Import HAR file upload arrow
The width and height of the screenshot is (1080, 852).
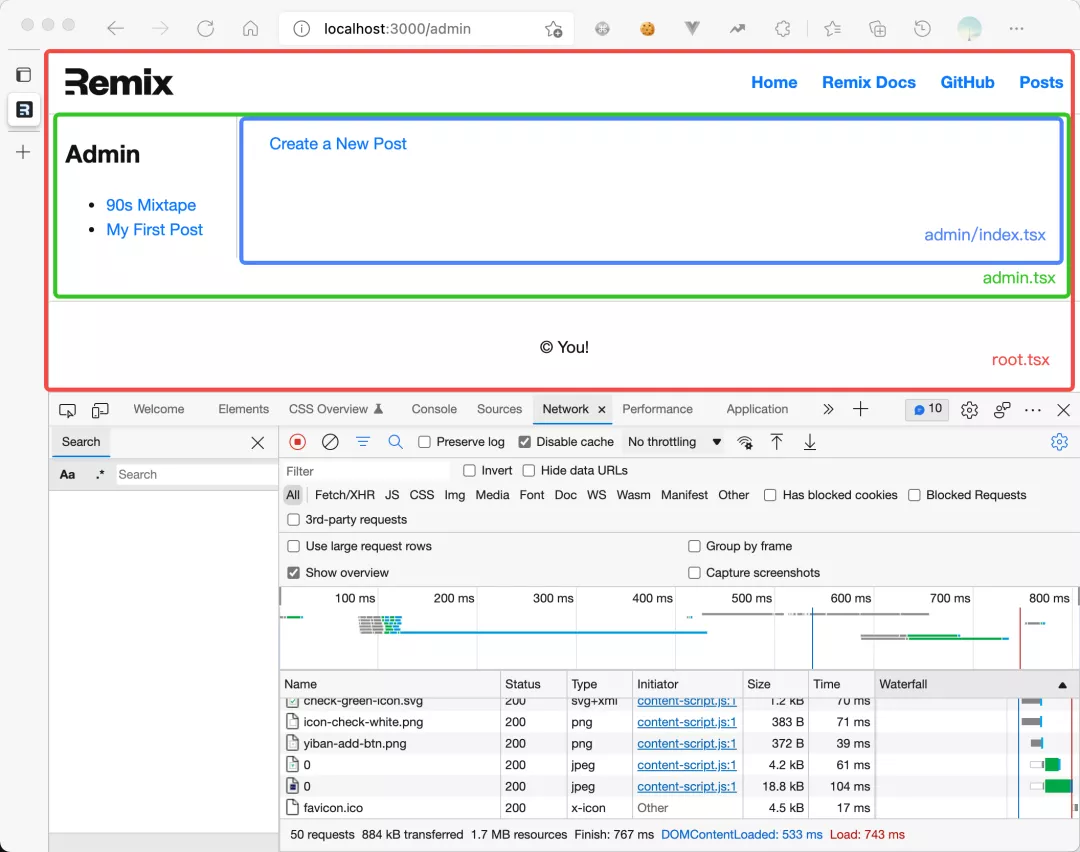click(x=776, y=441)
